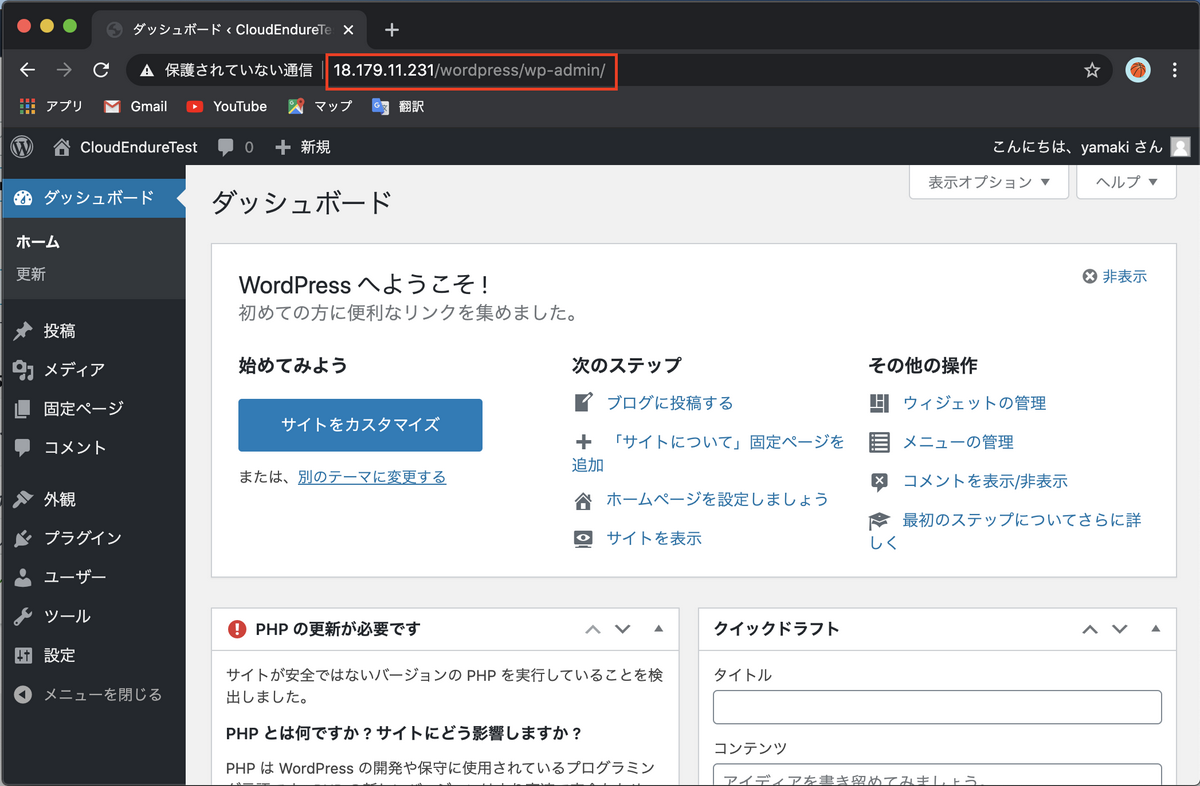The height and width of the screenshot is (786, 1200).
Task: Open 翻訳 bookmark
Action: coord(398,106)
